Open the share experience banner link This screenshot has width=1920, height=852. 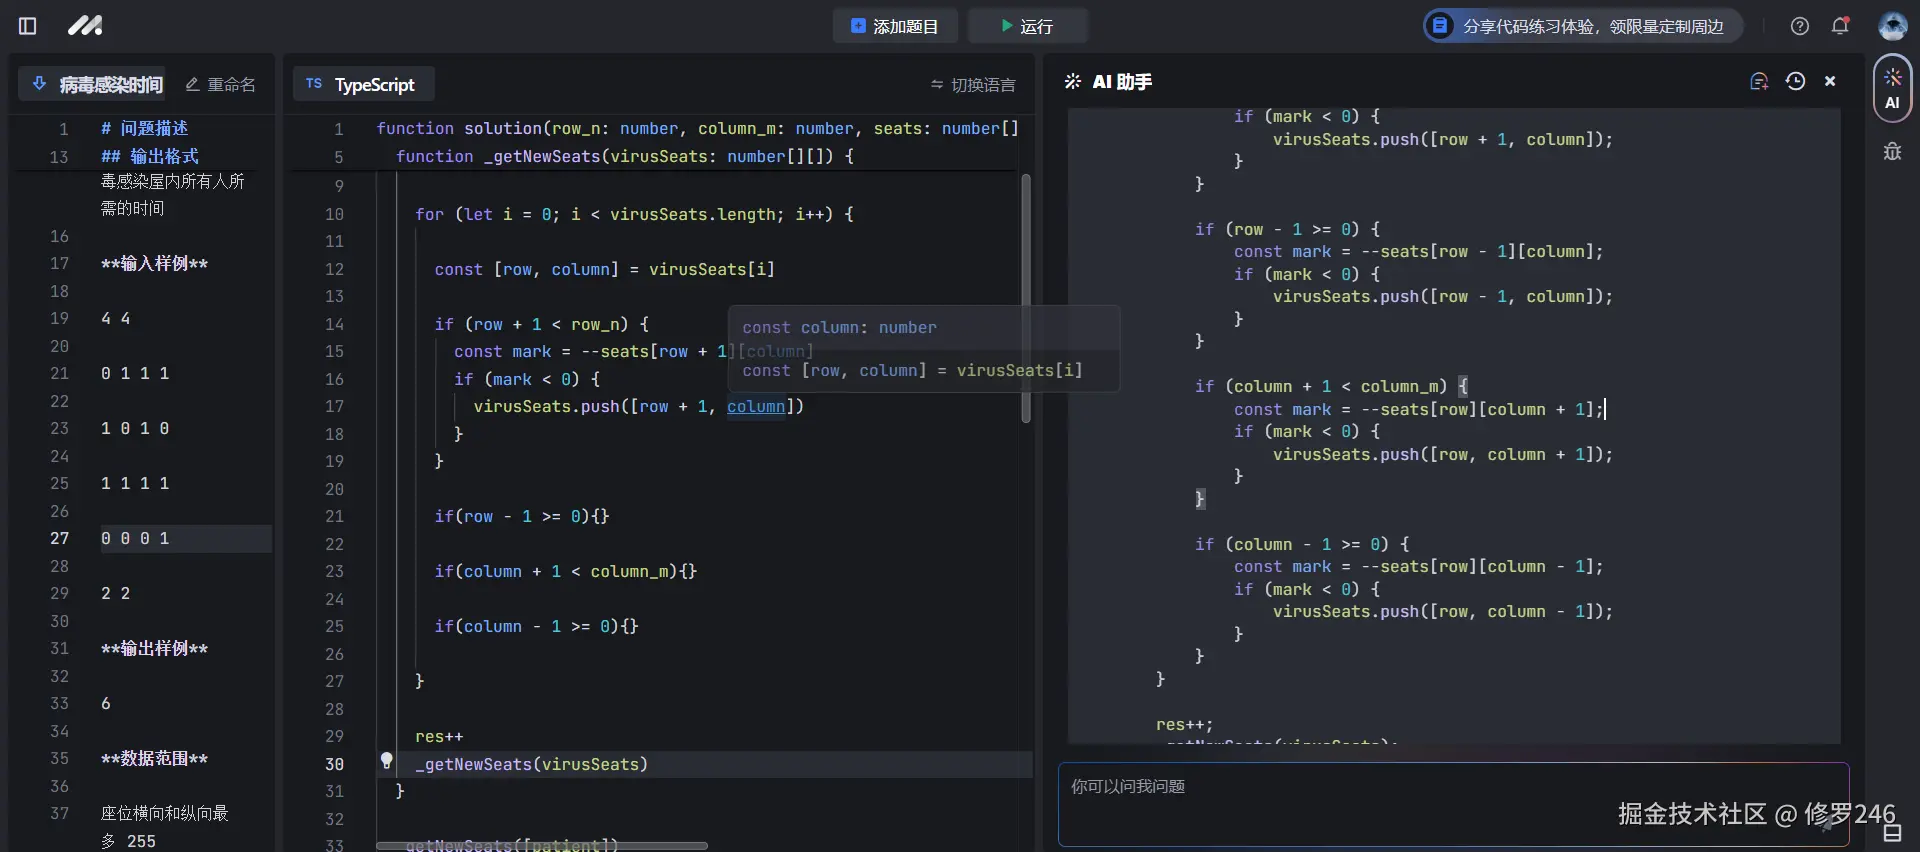tap(1582, 26)
